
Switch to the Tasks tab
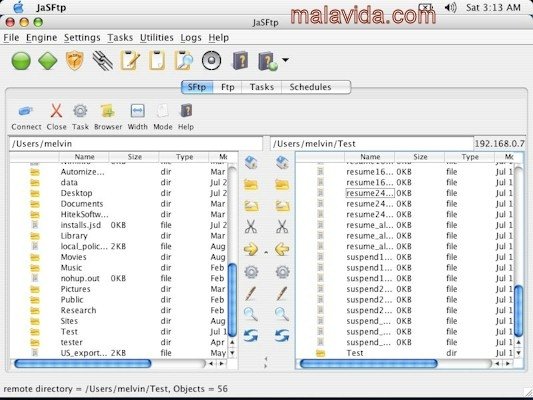261,87
